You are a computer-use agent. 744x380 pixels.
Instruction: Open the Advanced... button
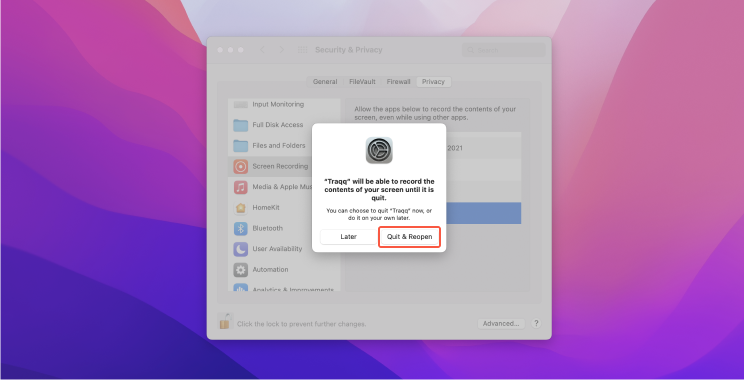501,324
